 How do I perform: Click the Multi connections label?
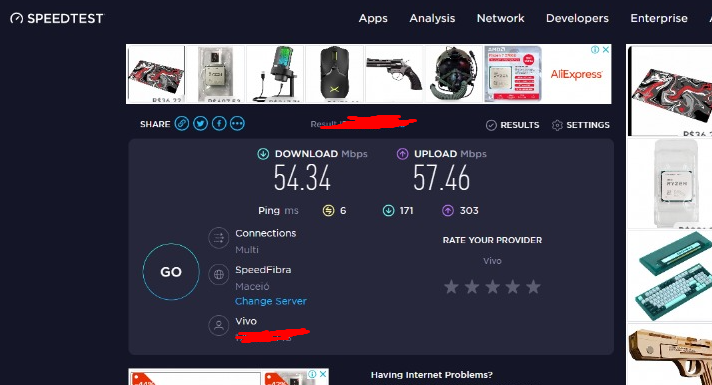pyautogui.click(x=247, y=250)
